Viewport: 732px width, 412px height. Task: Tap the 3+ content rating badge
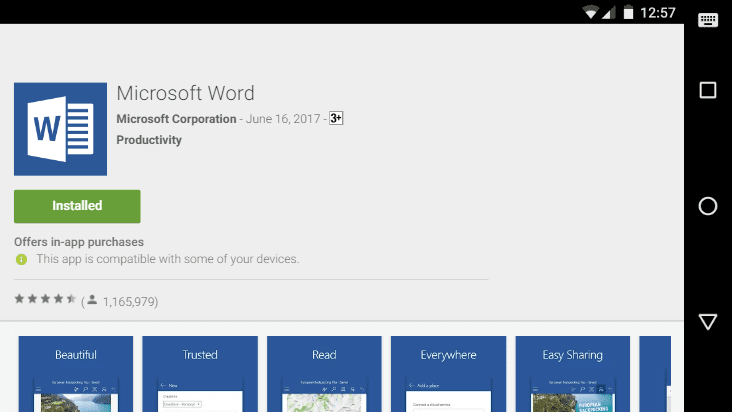point(336,118)
